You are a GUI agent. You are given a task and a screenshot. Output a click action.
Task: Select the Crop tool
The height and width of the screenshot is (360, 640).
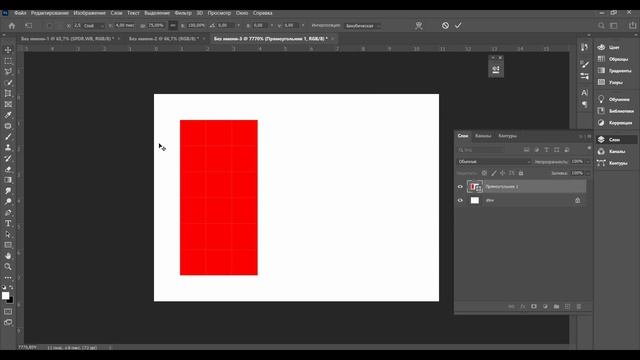(8, 93)
